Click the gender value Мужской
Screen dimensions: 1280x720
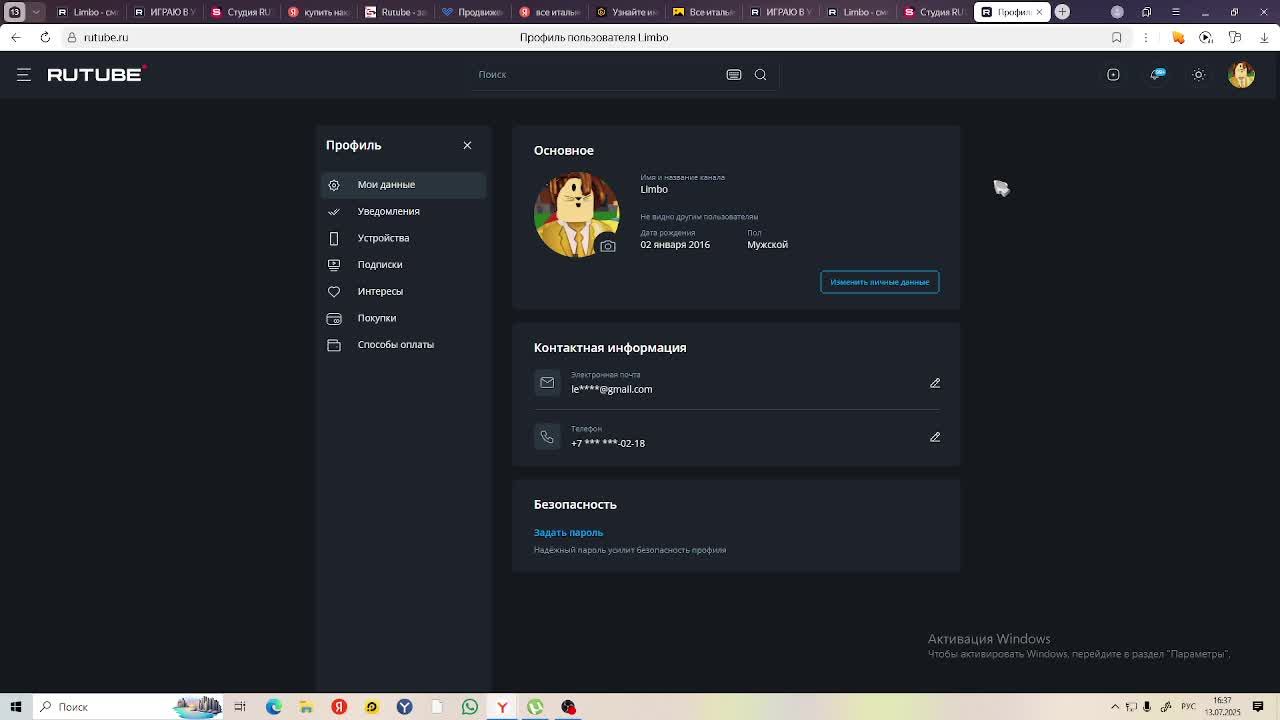[767, 244]
